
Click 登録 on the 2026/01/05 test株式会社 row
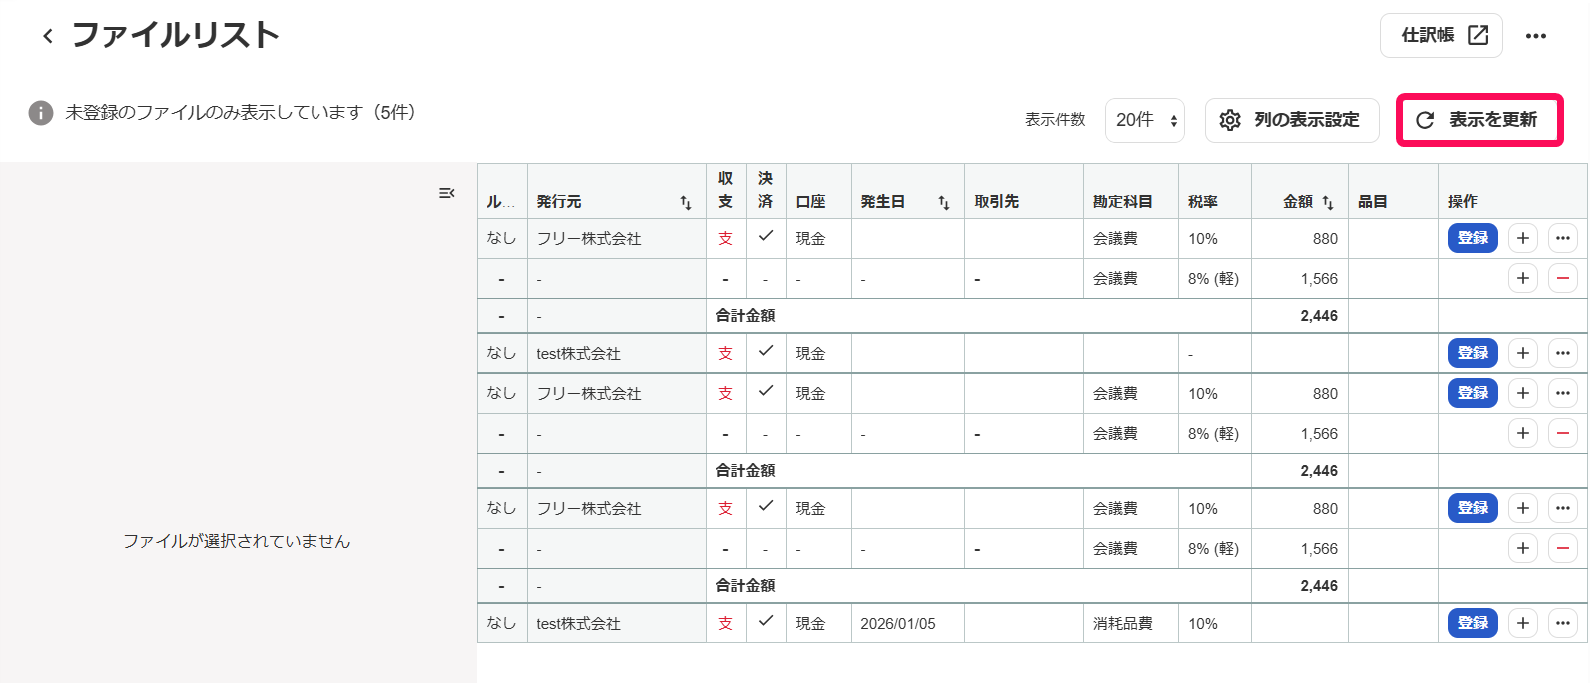pos(1472,623)
